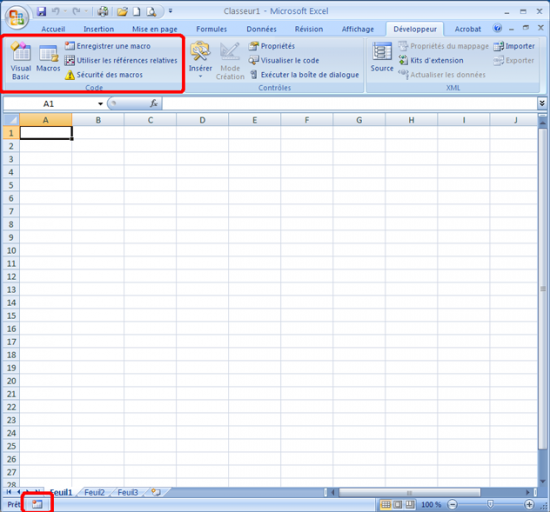Click the vertical scrollbar up arrow

click(543, 123)
